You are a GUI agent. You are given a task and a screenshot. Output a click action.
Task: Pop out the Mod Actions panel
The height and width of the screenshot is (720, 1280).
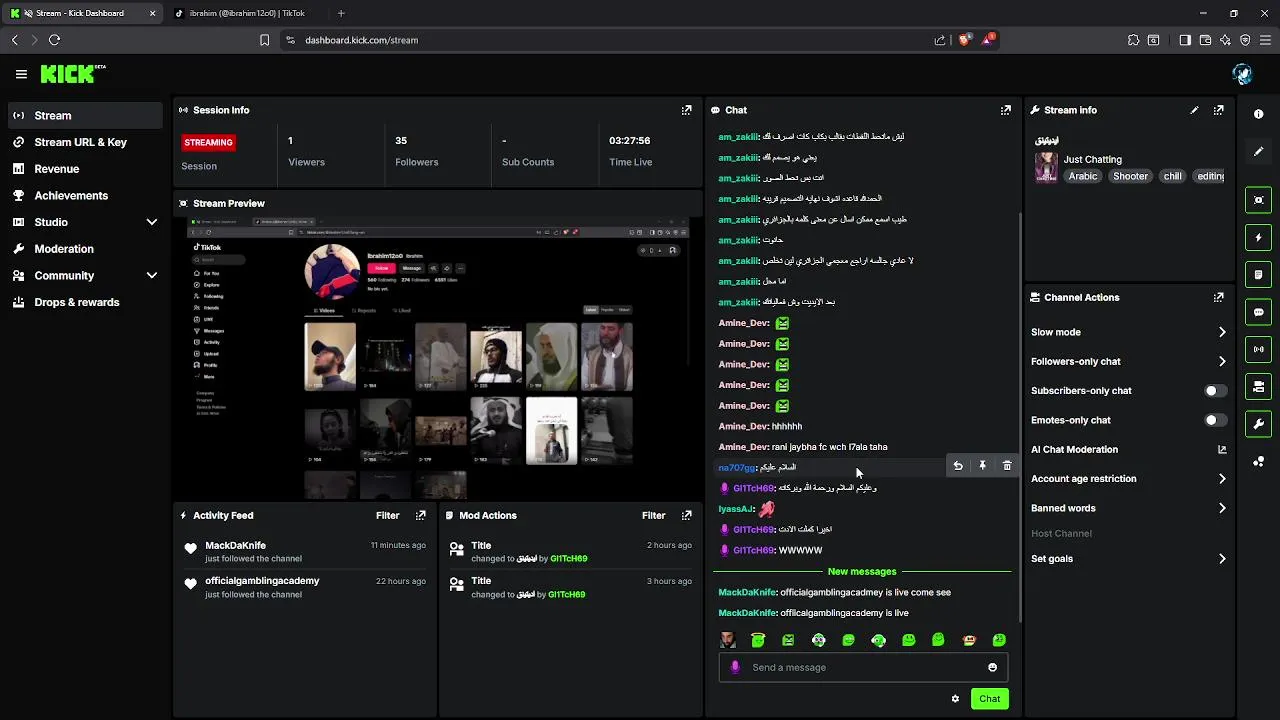coord(686,515)
